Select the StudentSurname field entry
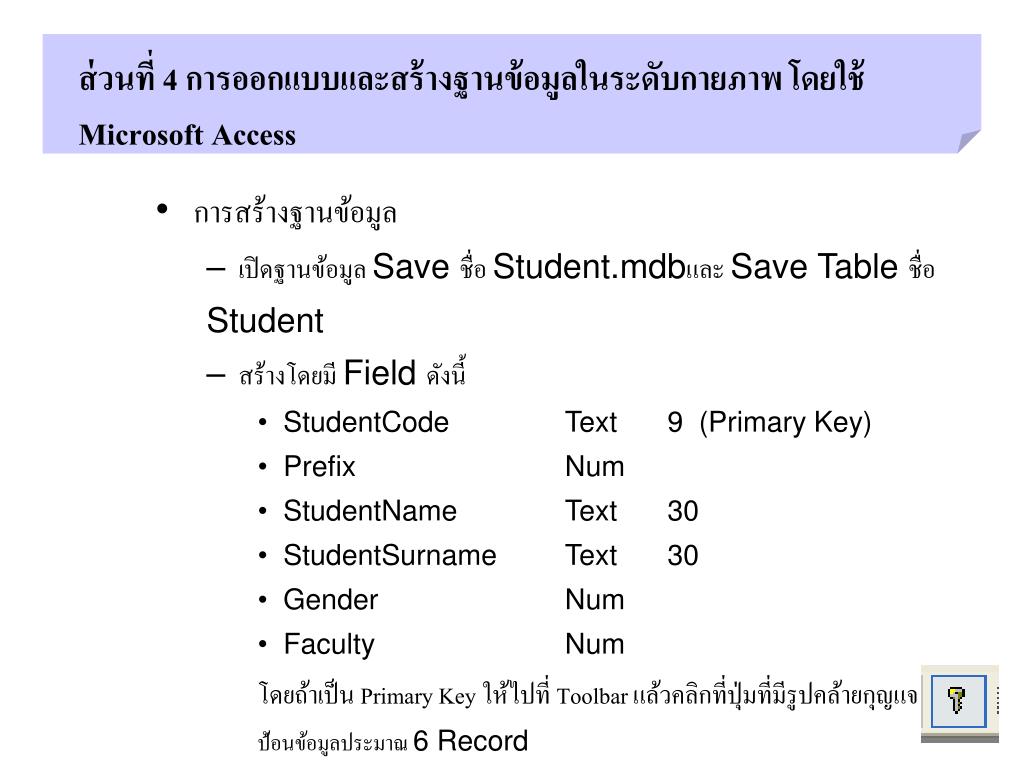The width and height of the screenshot is (1024, 768). [390, 555]
